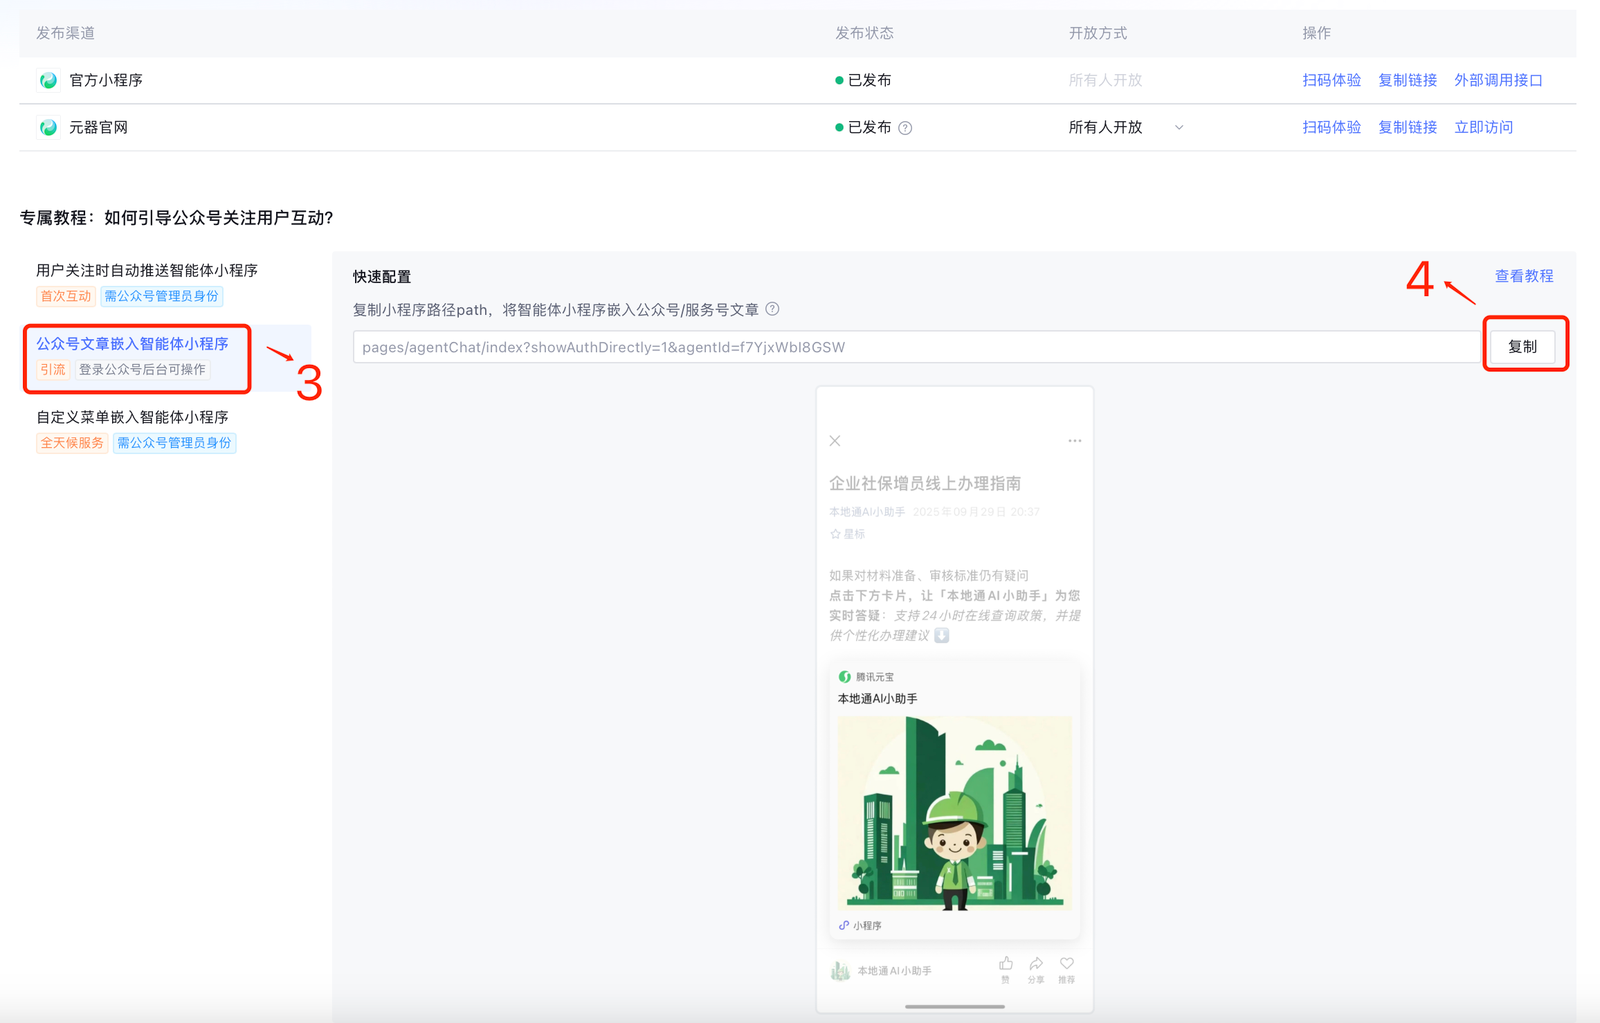
Task: Click the share arrow icon in preview
Action: click(x=1036, y=964)
